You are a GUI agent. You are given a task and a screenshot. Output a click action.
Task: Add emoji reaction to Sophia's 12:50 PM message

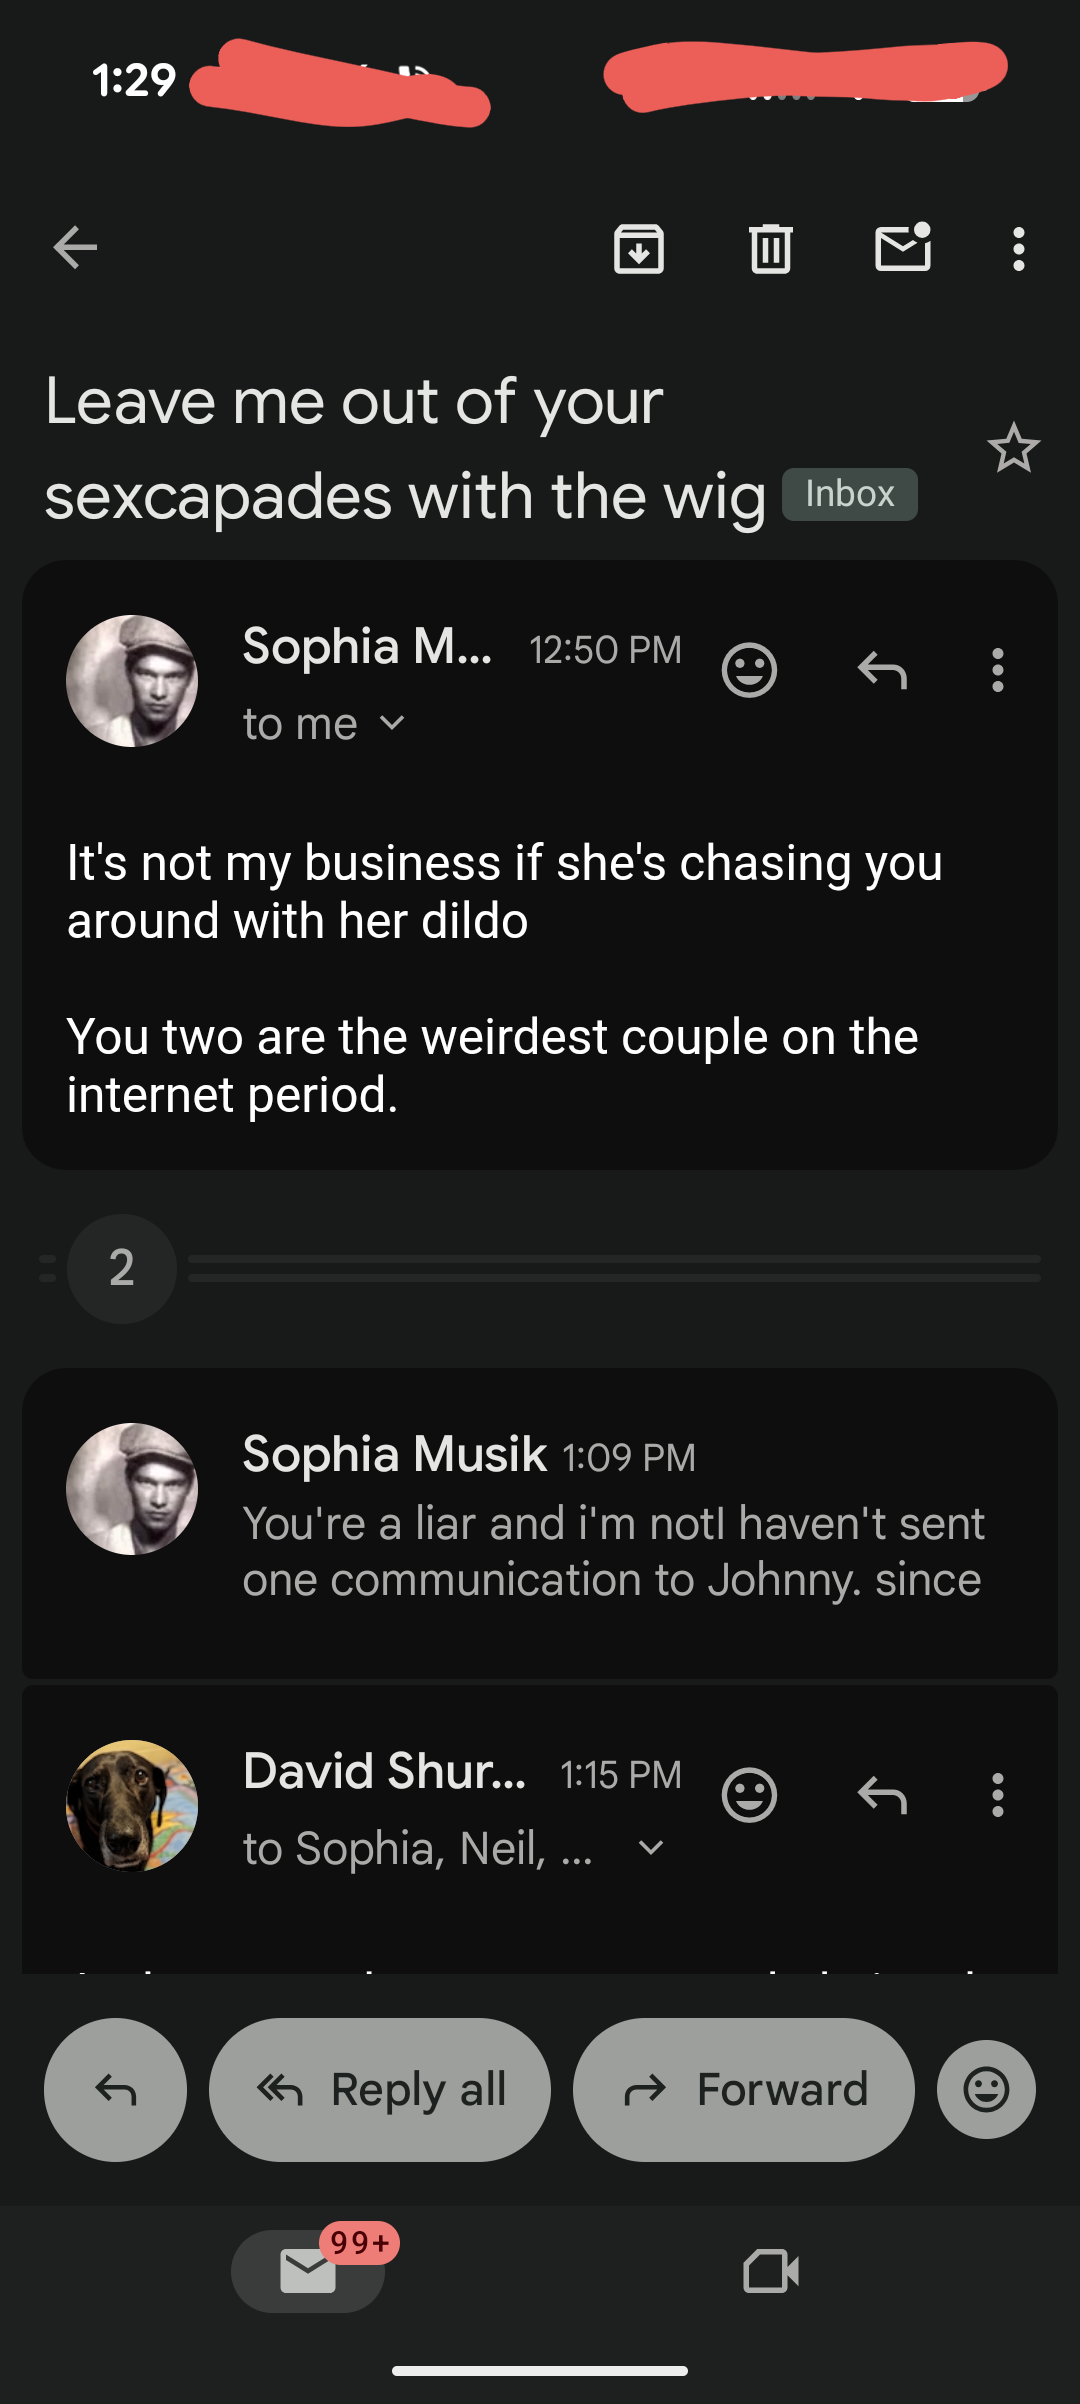(x=749, y=670)
